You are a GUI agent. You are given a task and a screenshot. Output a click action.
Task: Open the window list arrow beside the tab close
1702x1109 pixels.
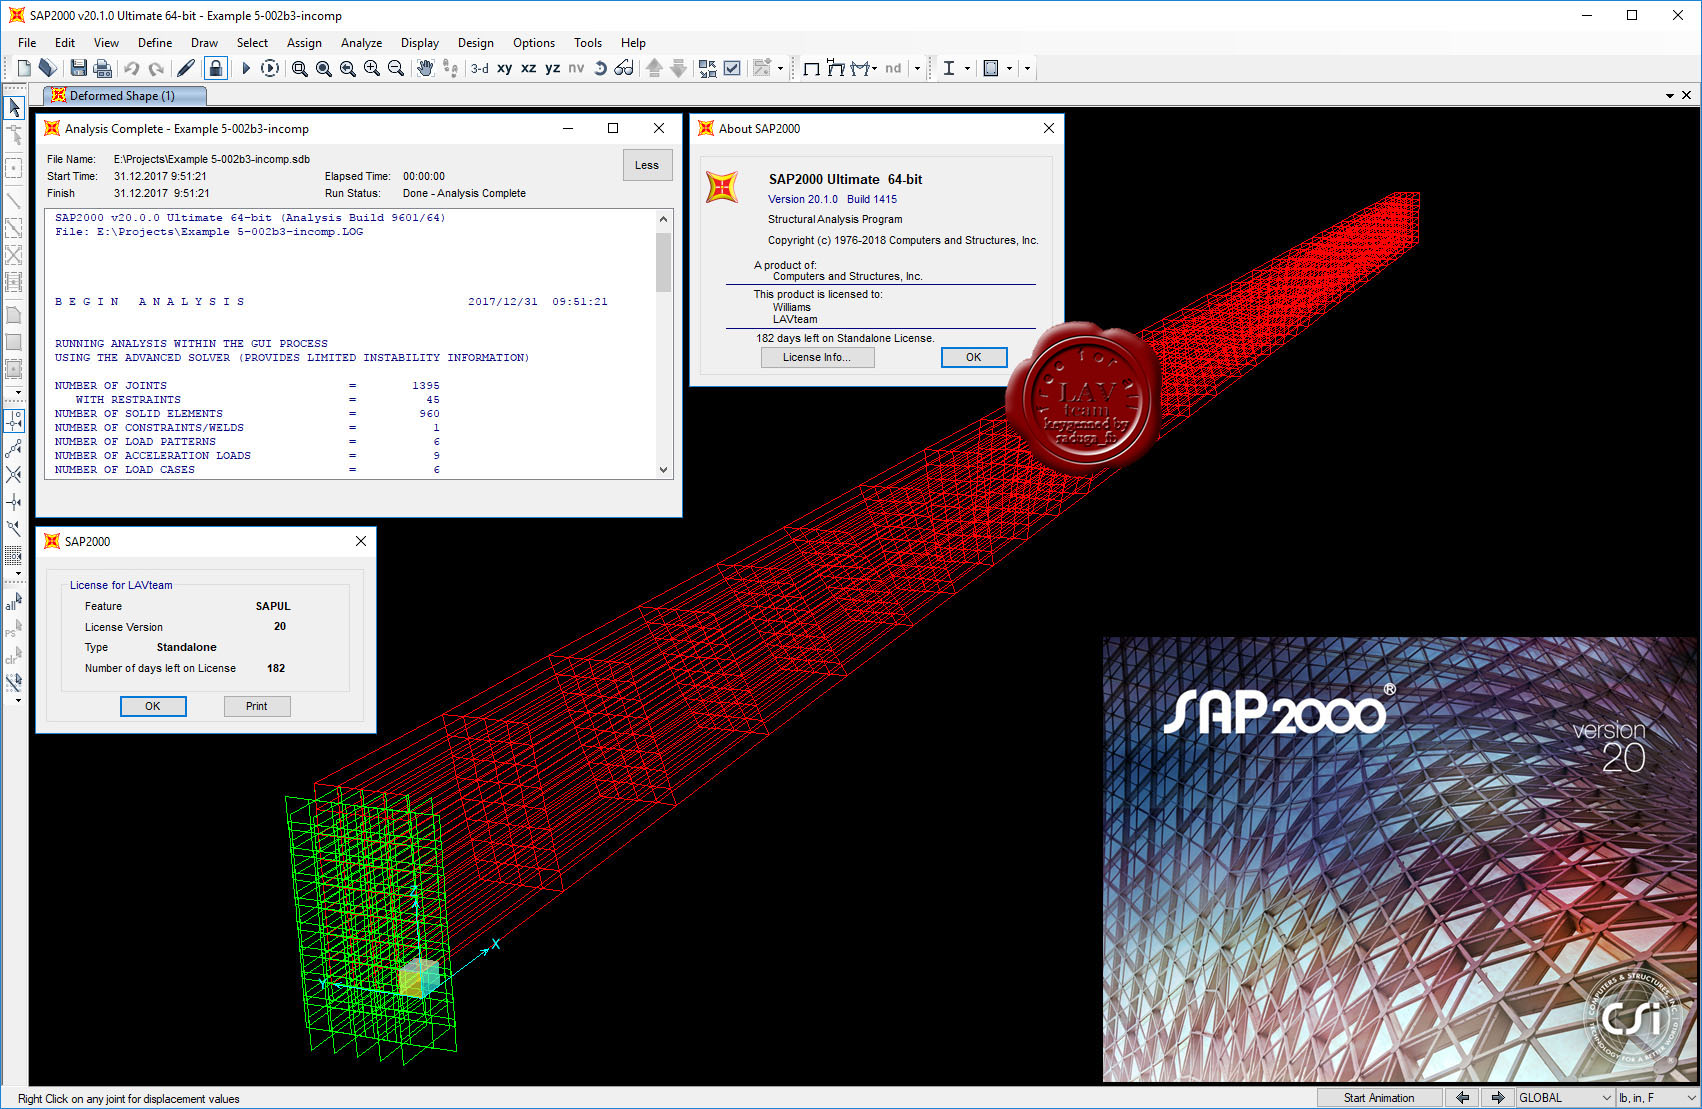[x=1670, y=96]
